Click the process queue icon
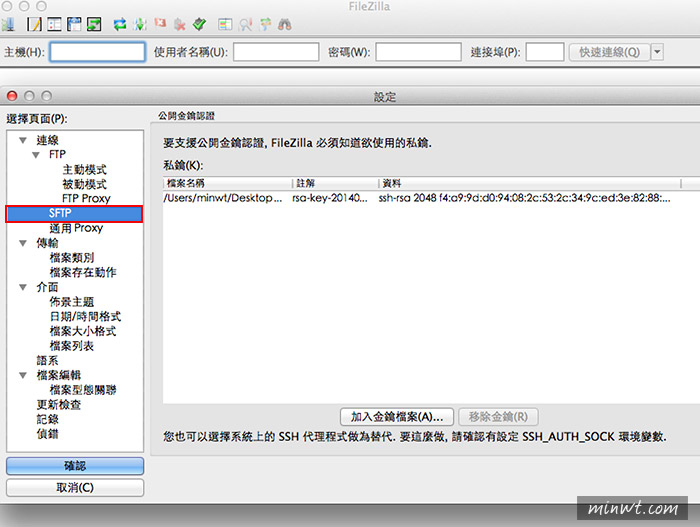700x527 pixels. coord(140,24)
